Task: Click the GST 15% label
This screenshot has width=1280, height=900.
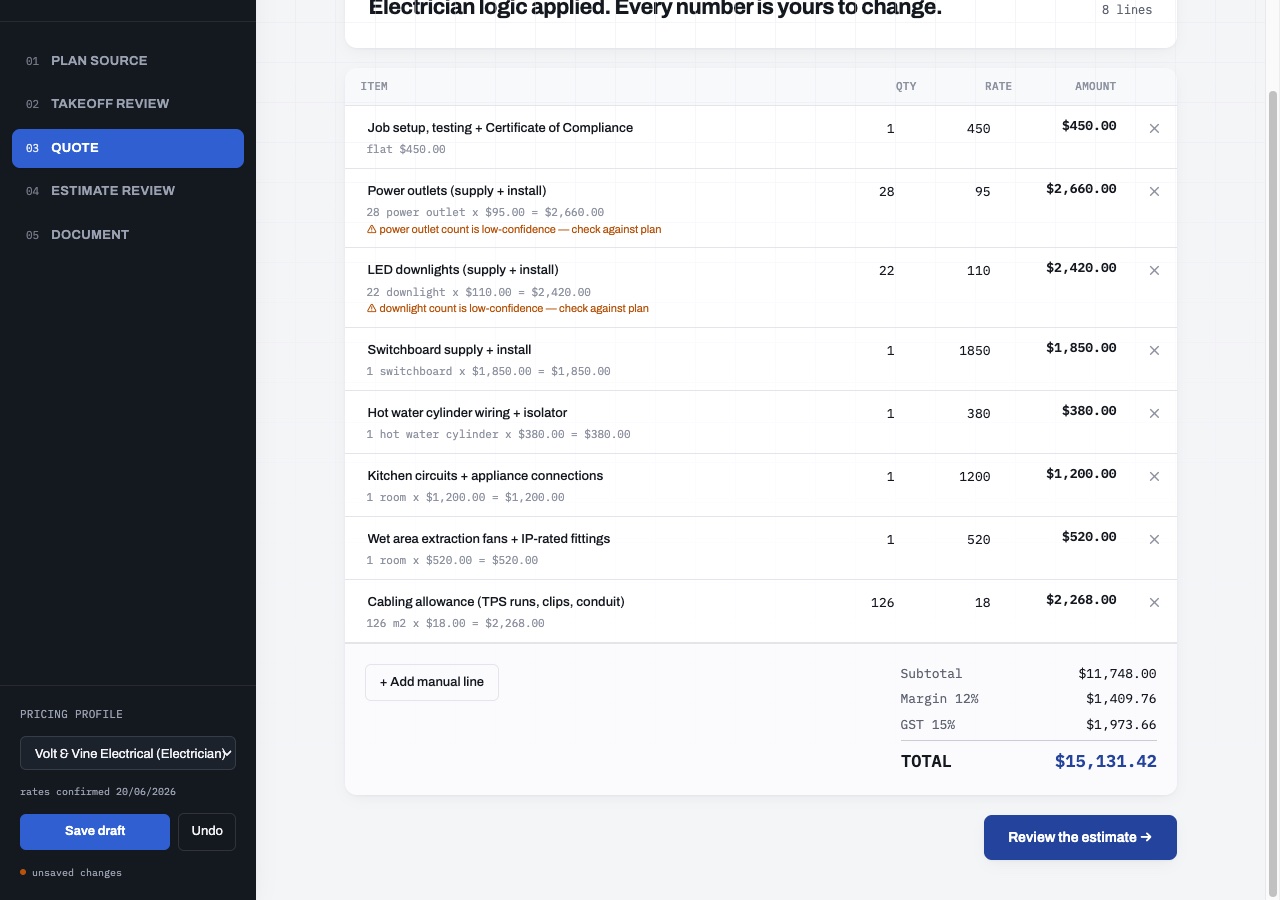Action: (x=928, y=725)
